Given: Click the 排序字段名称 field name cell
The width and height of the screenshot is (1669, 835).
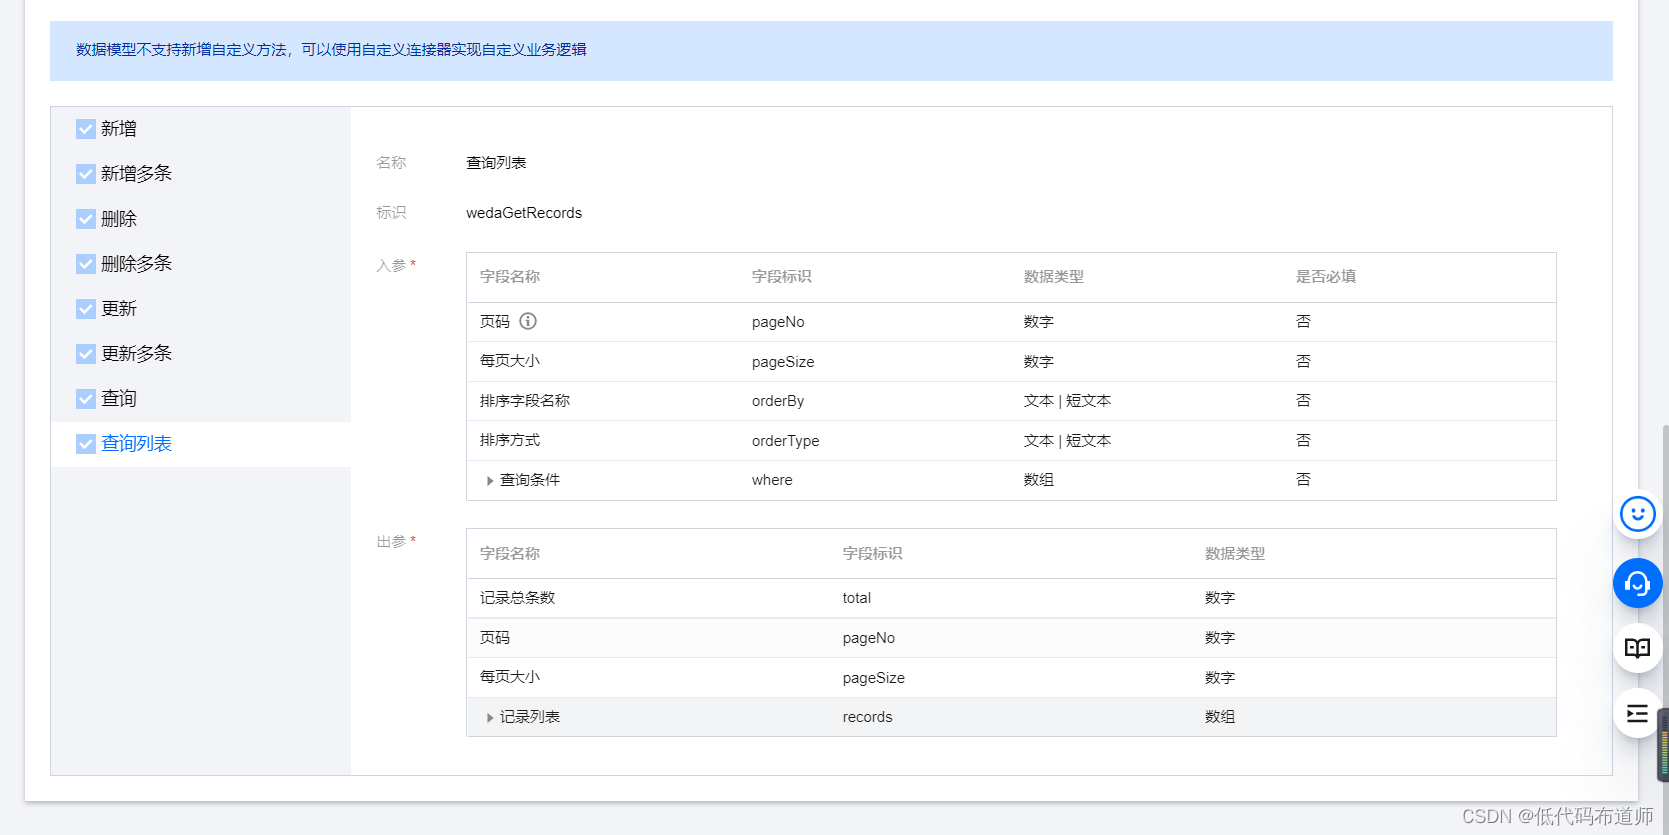Looking at the screenshot, I should click(525, 401).
